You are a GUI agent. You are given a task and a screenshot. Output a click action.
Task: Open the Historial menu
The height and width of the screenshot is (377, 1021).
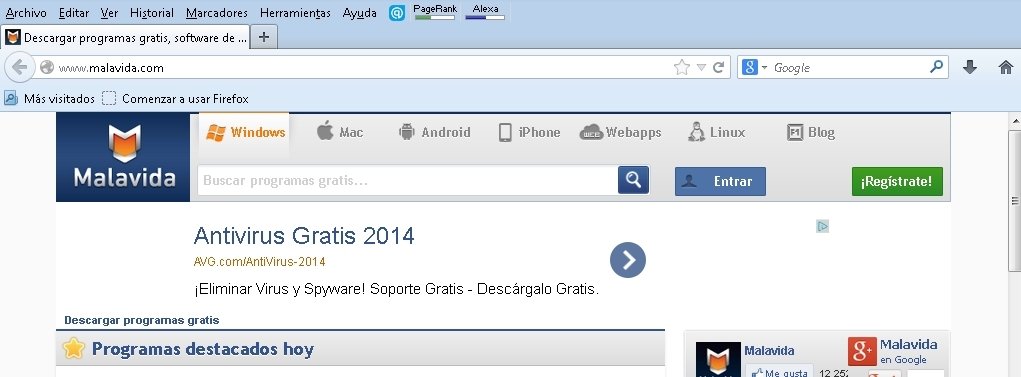tap(152, 12)
